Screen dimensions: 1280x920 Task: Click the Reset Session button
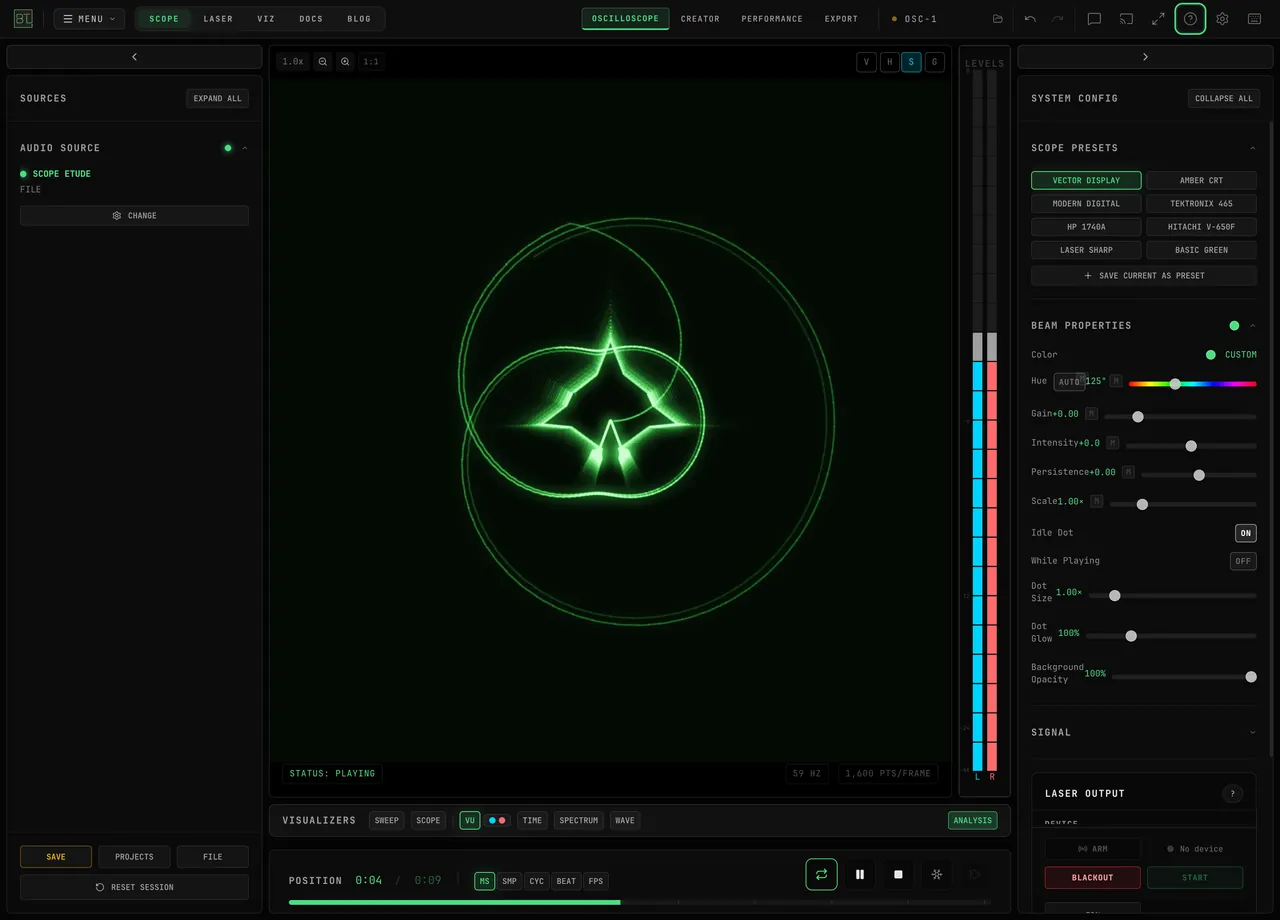(x=134, y=888)
